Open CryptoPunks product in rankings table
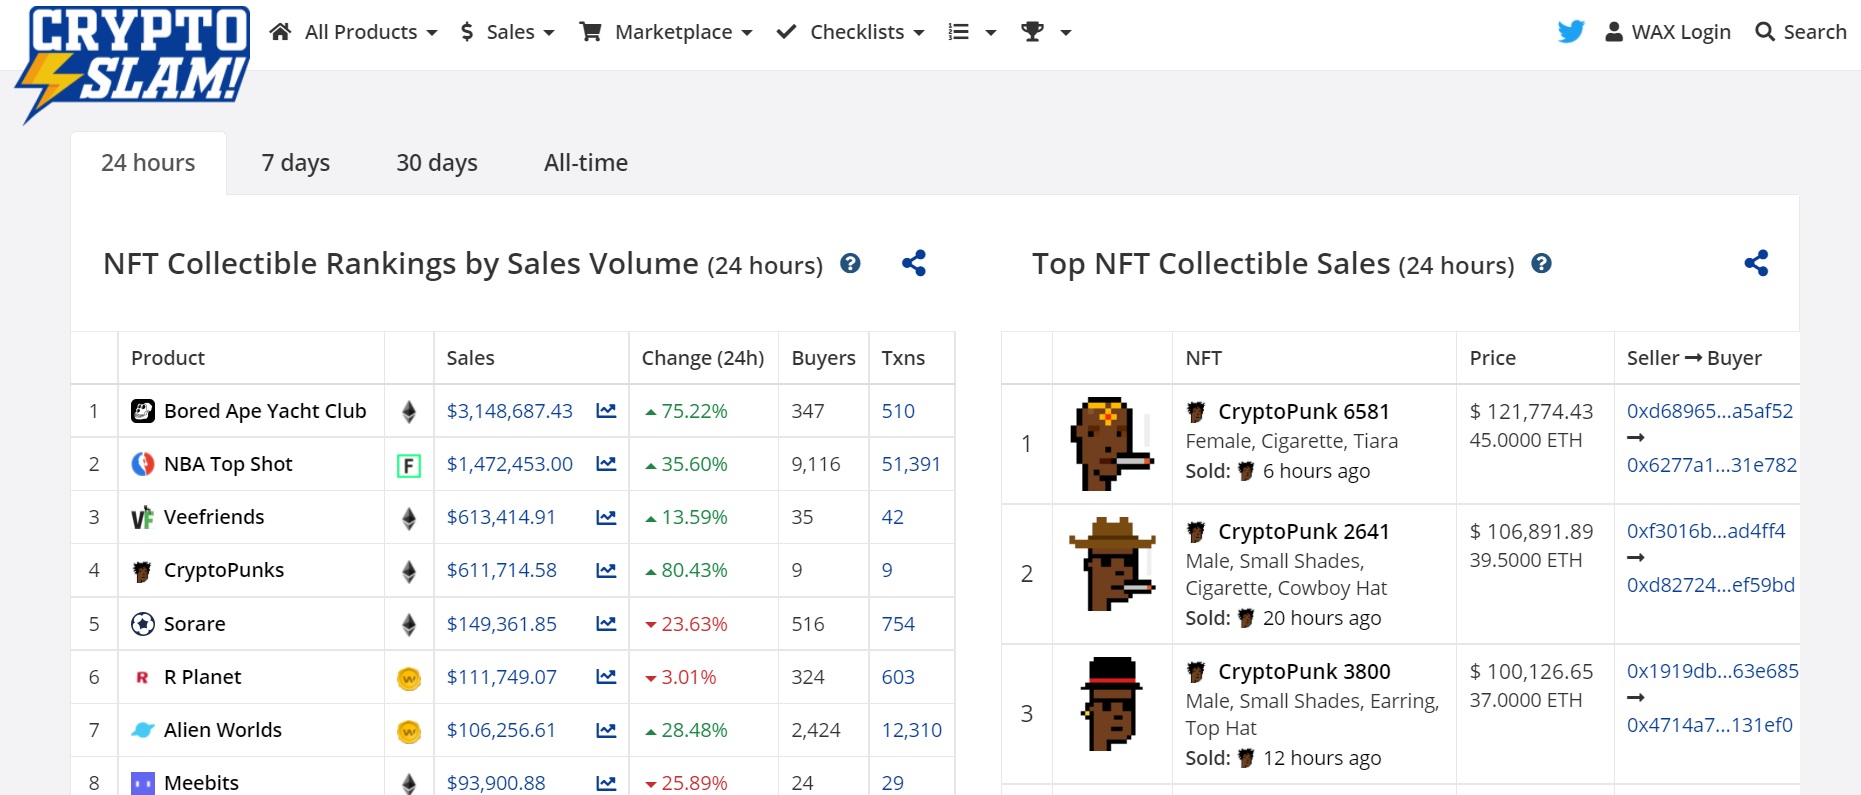The height and width of the screenshot is (795, 1861). pyautogui.click(x=224, y=570)
